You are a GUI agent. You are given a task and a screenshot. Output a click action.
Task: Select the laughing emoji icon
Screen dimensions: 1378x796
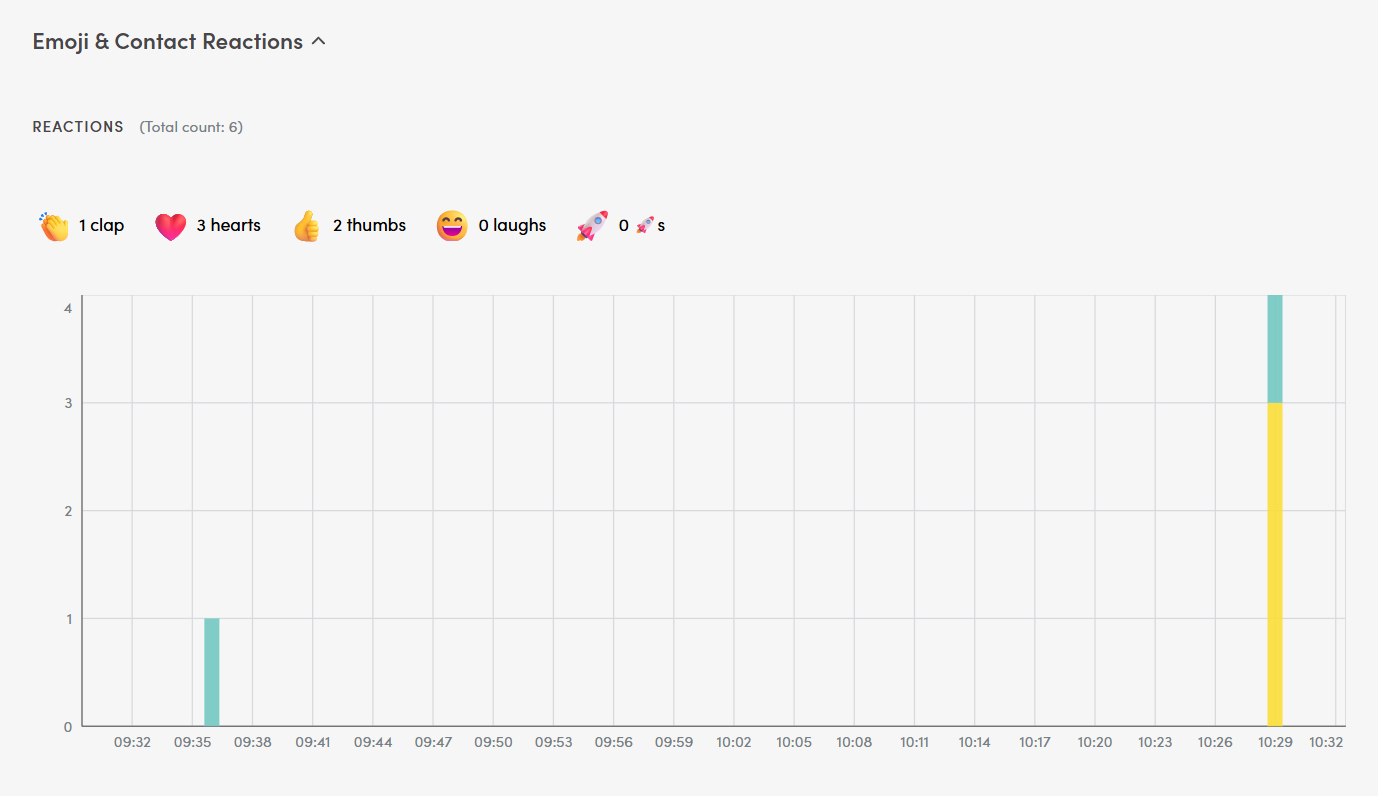pos(452,225)
